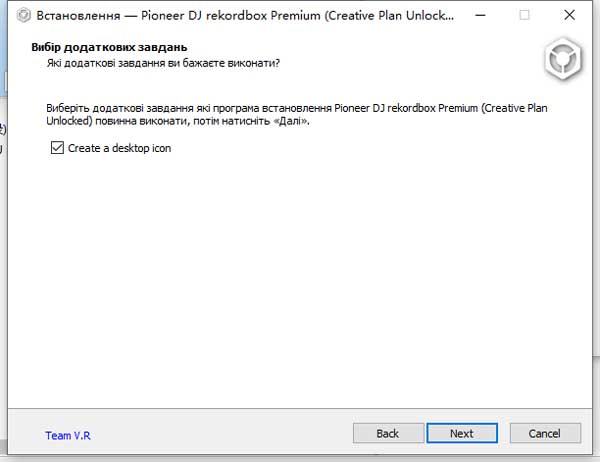The image size is (600, 462).
Task: Uncheck the Create a desktop icon checkbox
Action: point(57,148)
